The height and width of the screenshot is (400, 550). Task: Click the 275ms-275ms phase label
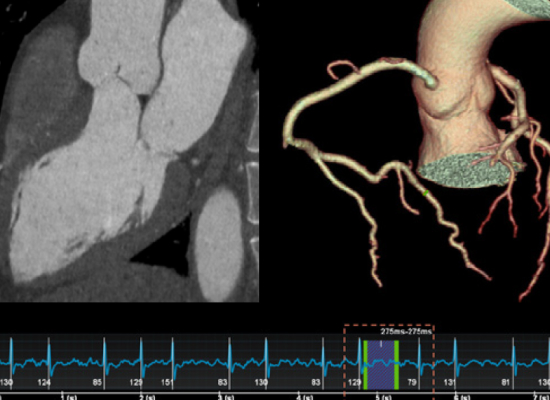[406, 331]
